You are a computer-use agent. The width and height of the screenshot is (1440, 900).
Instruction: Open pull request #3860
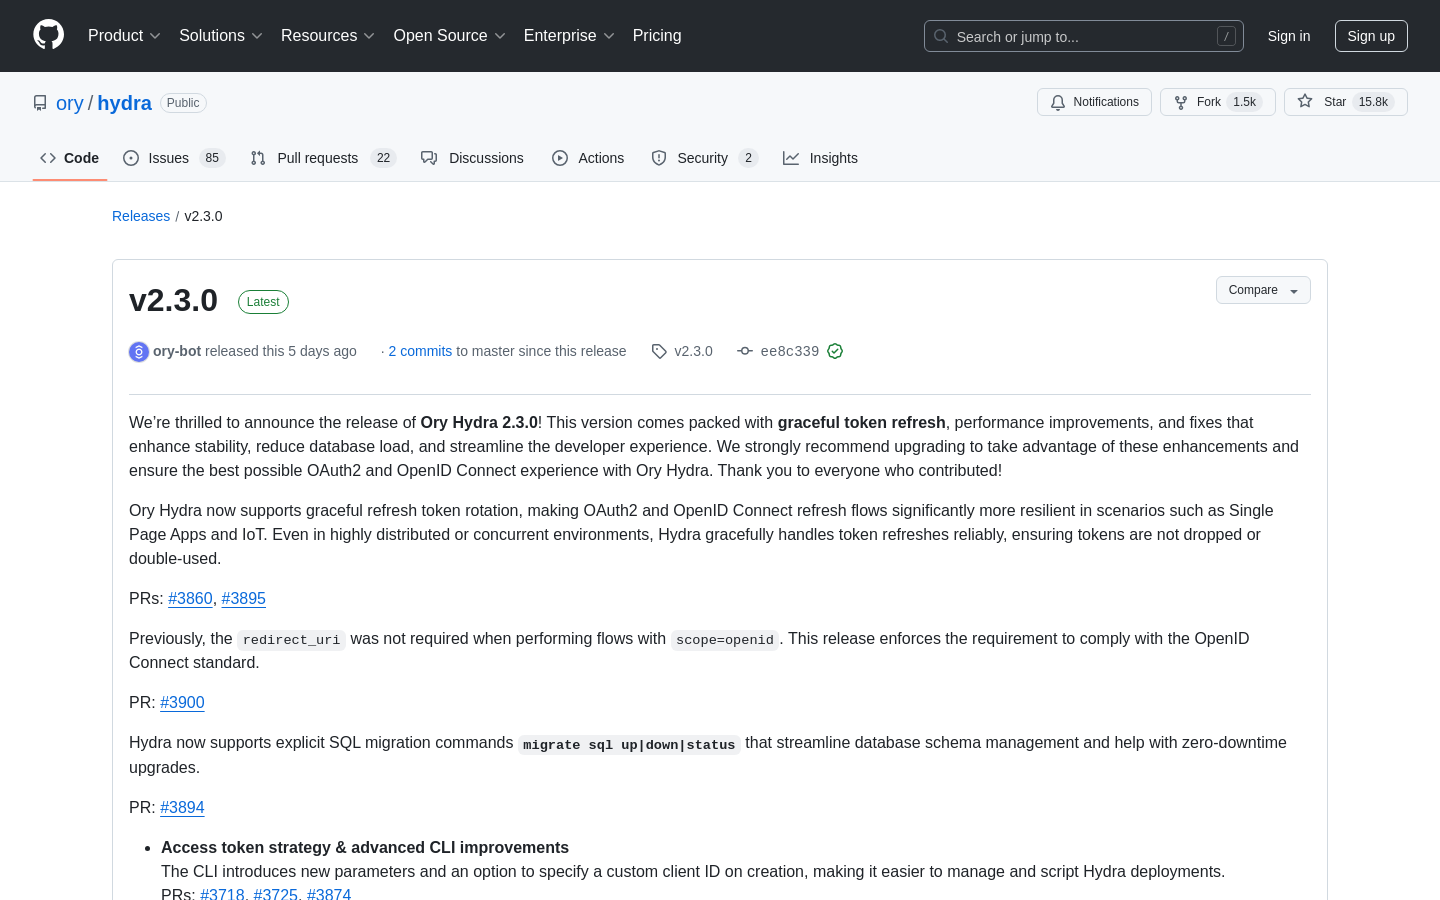[x=190, y=598]
